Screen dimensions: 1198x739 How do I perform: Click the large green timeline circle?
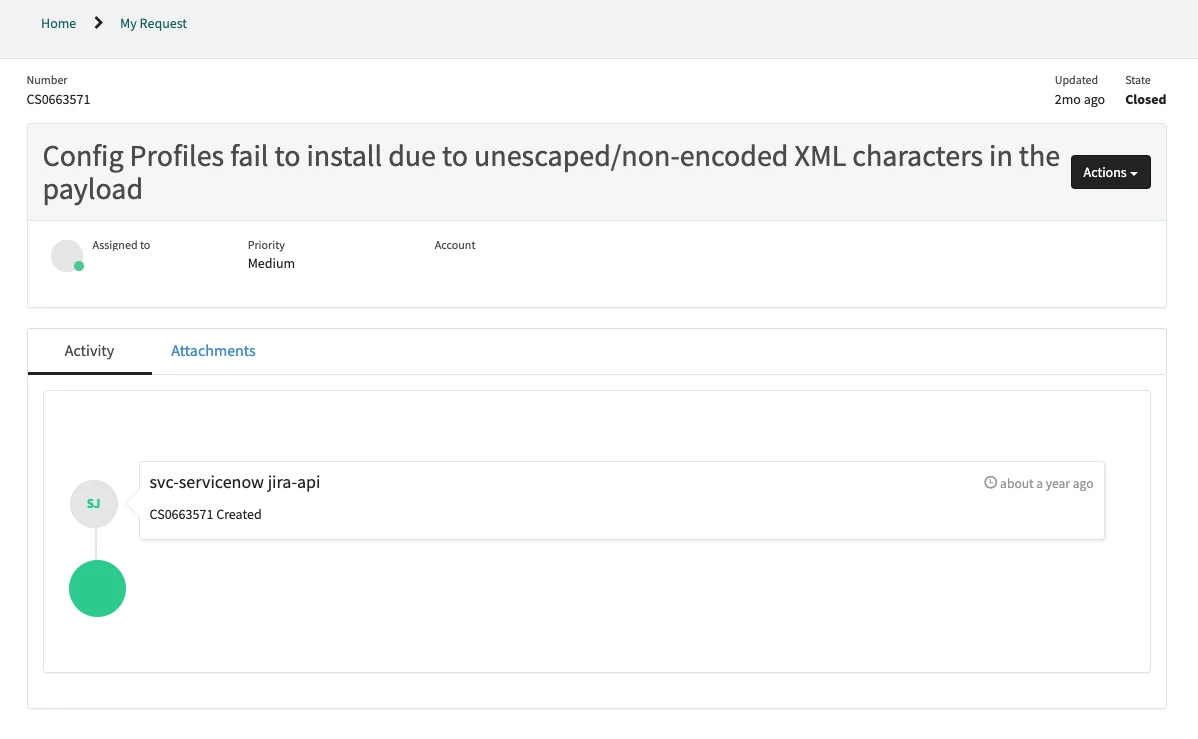(x=97, y=588)
